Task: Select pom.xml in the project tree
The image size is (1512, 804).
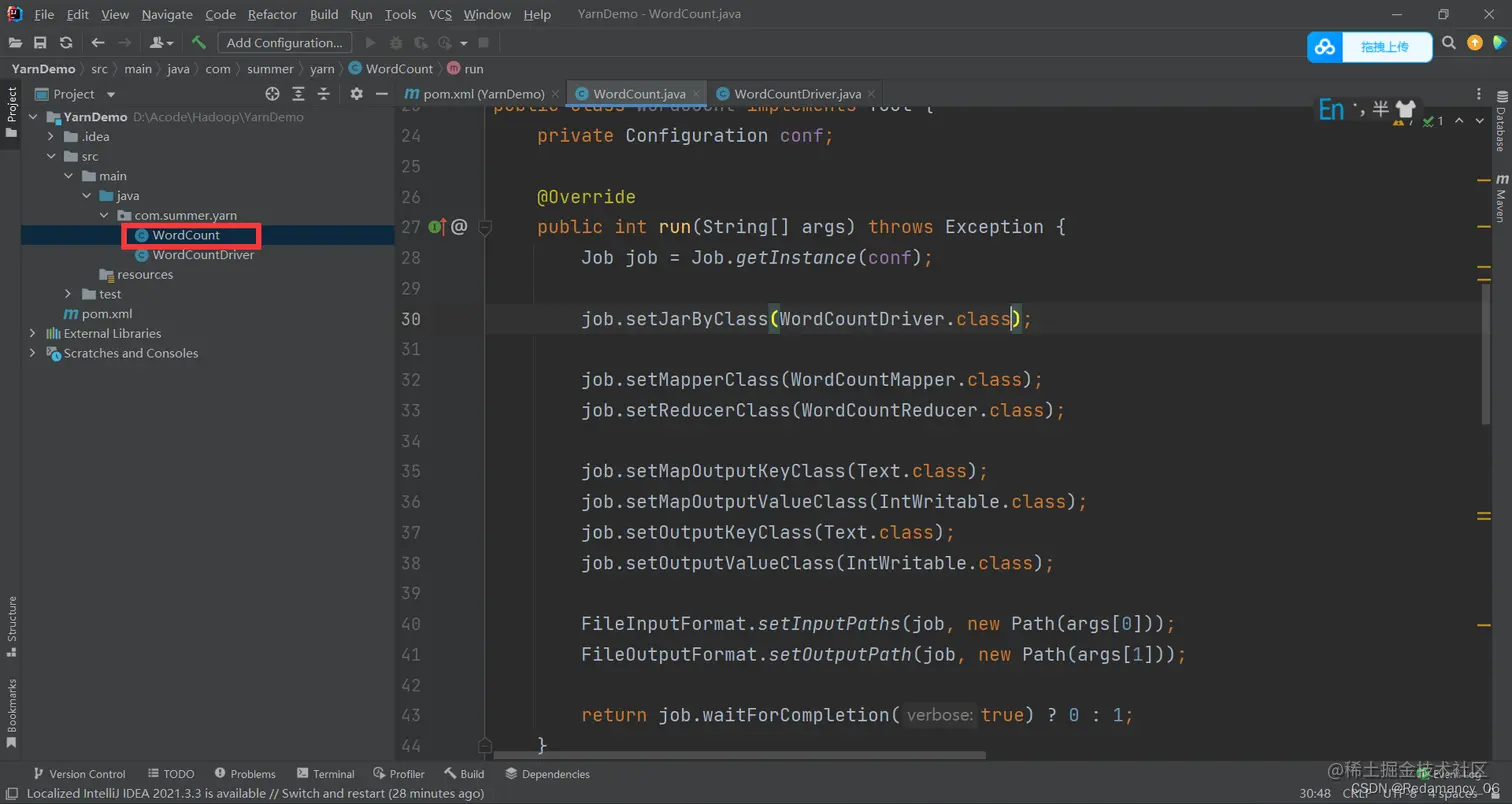Action: pos(107,314)
